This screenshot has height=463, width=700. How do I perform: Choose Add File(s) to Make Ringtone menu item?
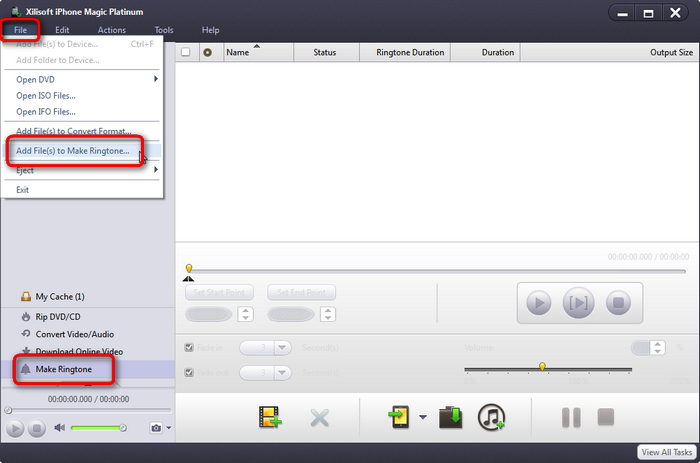click(x=73, y=150)
